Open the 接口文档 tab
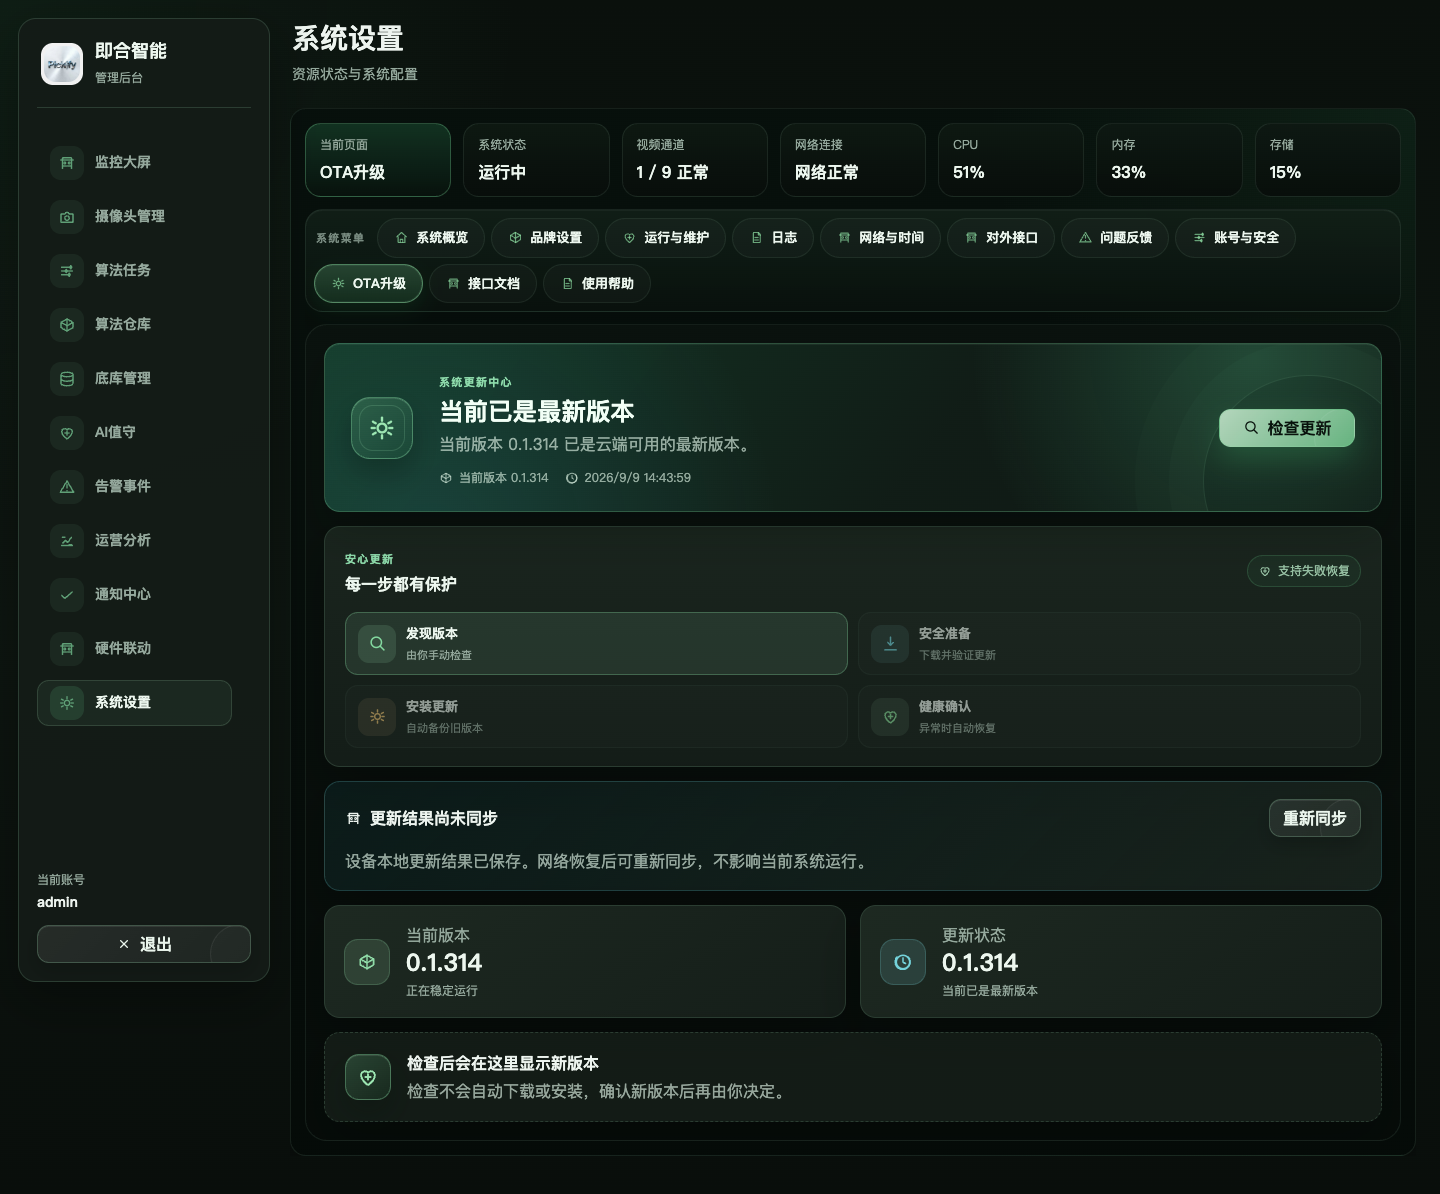 tap(483, 284)
